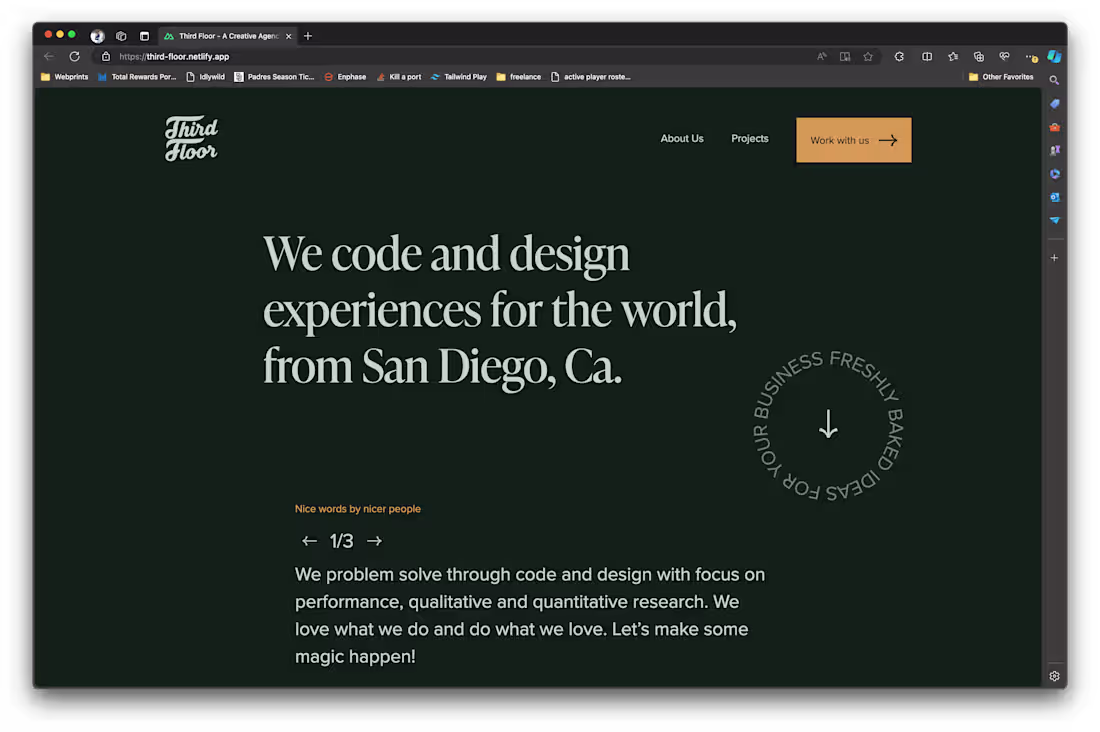Screen dimensions: 1100x732
Task: Open the Settings and more menu
Action: (1030, 57)
